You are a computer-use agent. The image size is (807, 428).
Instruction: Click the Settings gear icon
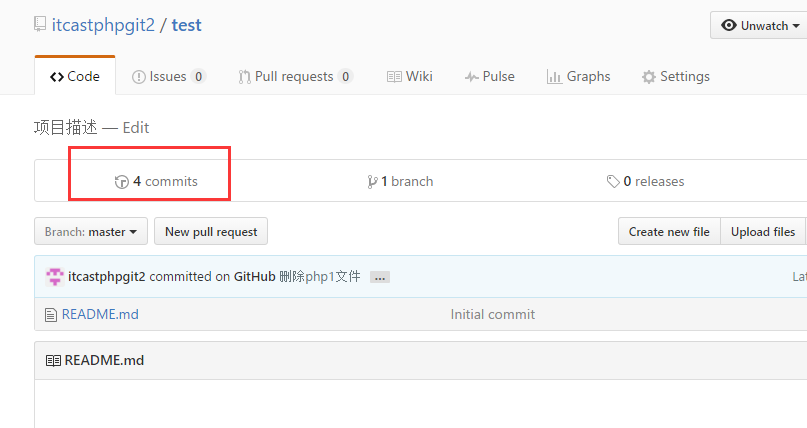click(x=648, y=77)
